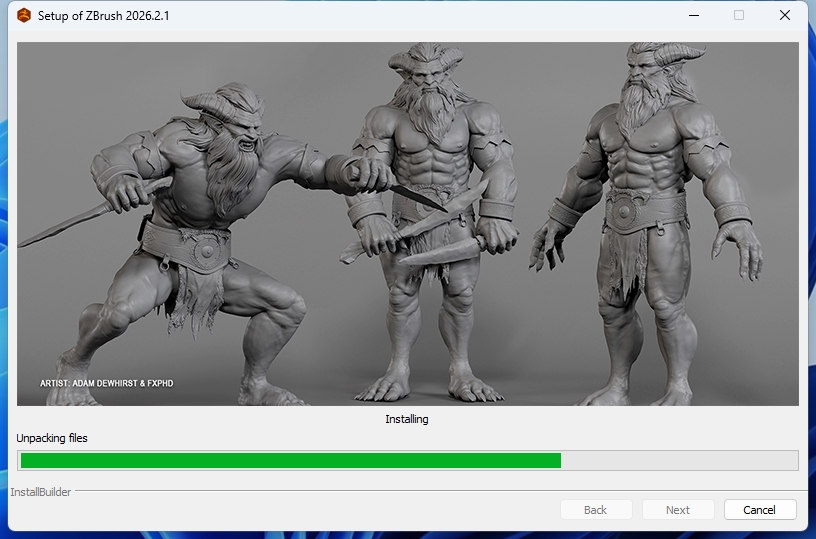
Task: Cancel the ZBrush installation
Action: [x=760, y=510]
